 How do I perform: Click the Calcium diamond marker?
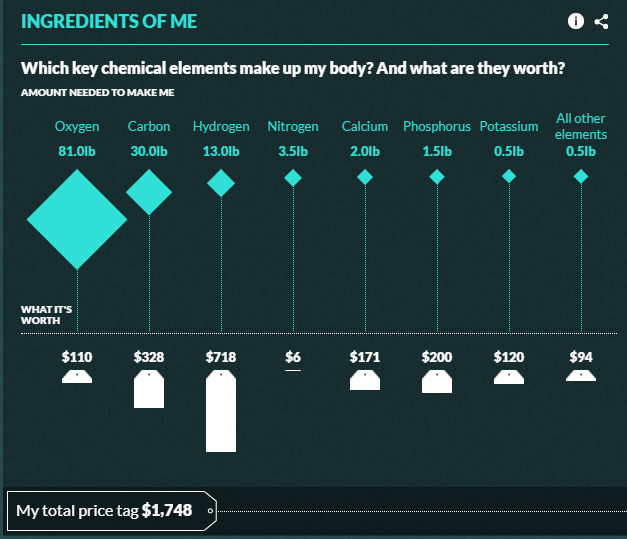(365, 177)
